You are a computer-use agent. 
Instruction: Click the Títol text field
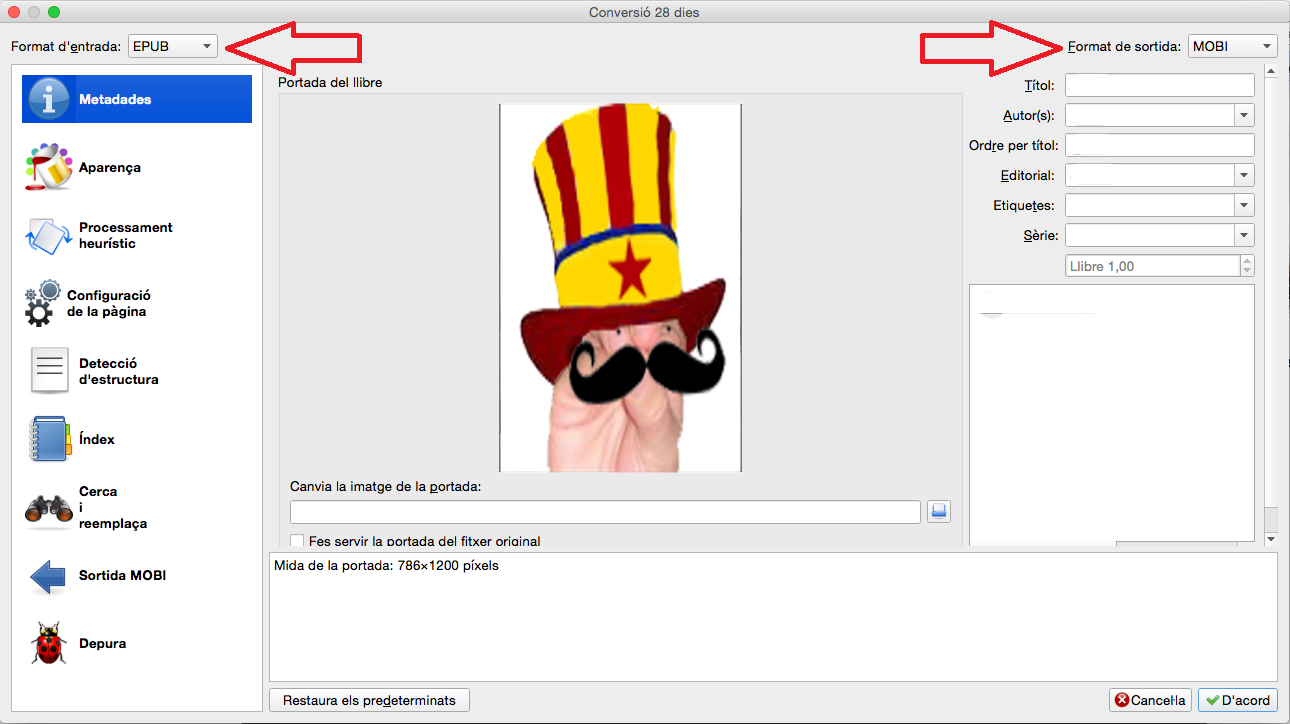1159,85
